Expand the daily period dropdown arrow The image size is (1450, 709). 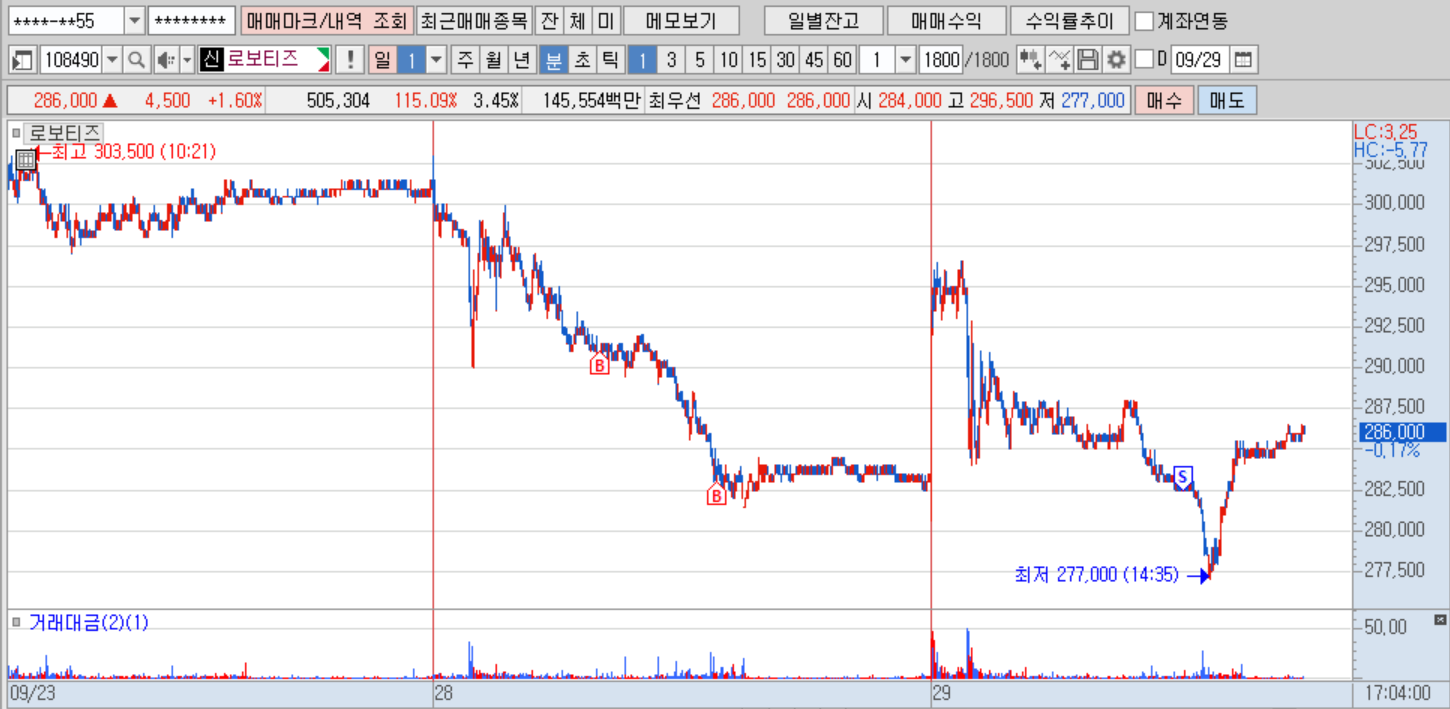(x=437, y=60)
